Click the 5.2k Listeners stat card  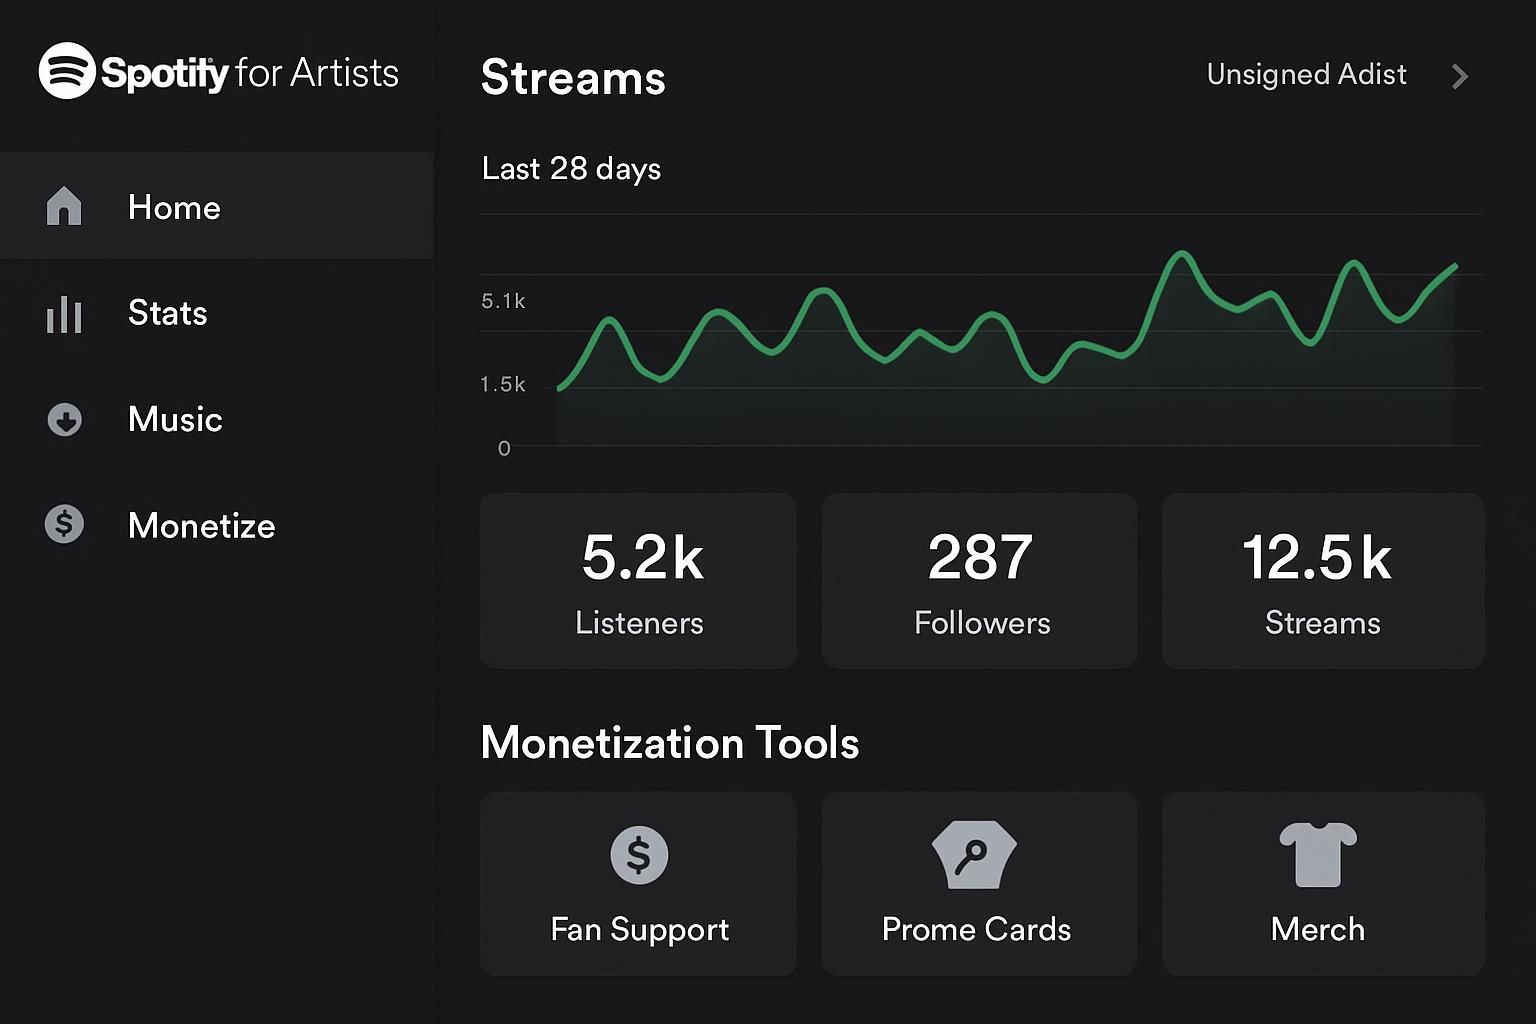(638, 580)
